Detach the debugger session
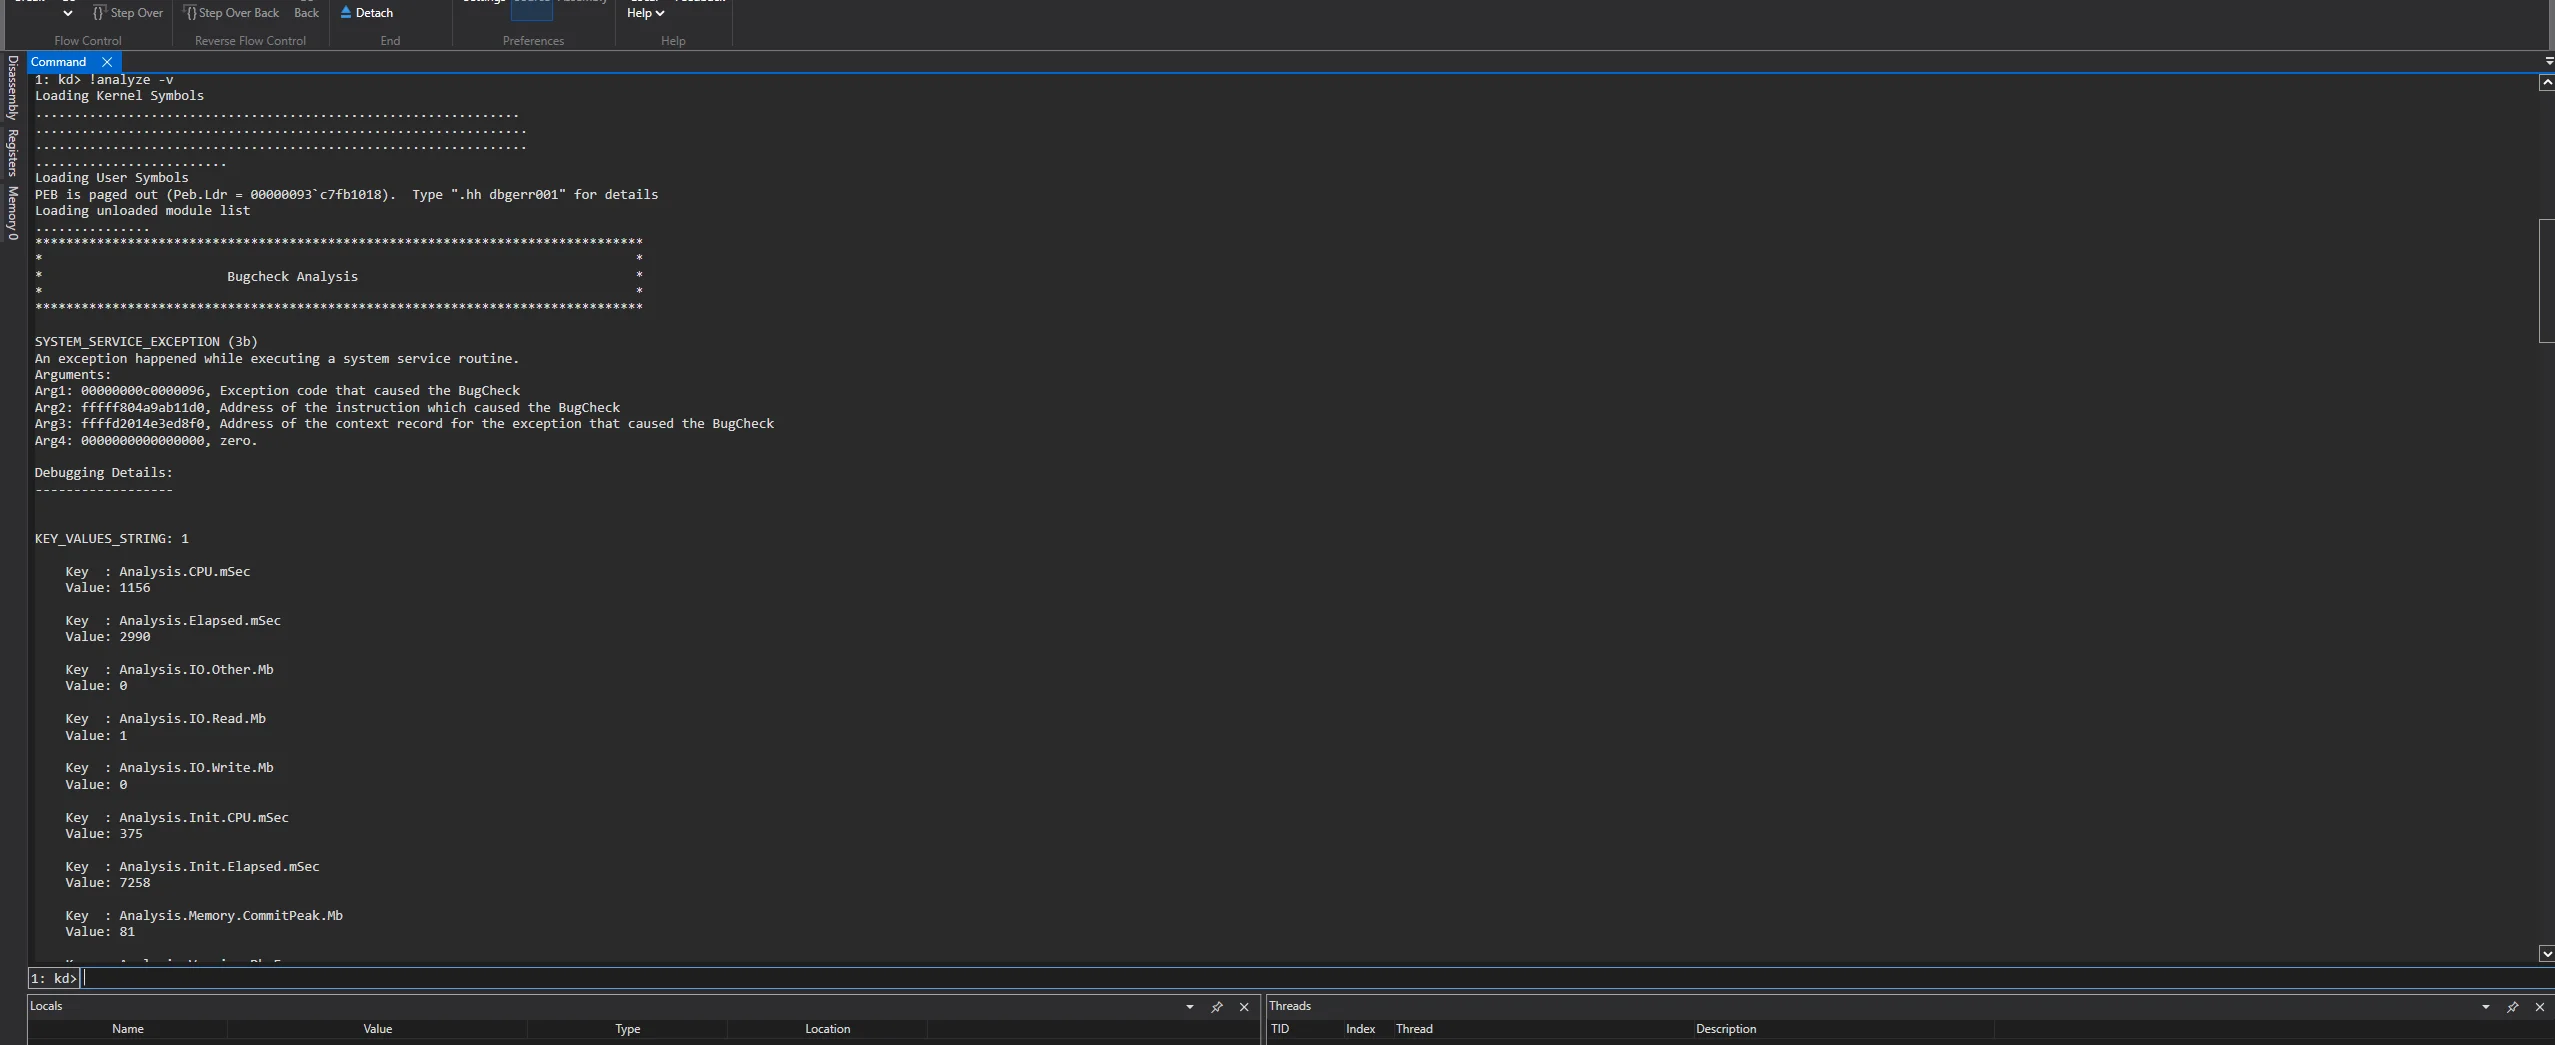Screen dimensions: 2555x1045 tap(366, 13)
